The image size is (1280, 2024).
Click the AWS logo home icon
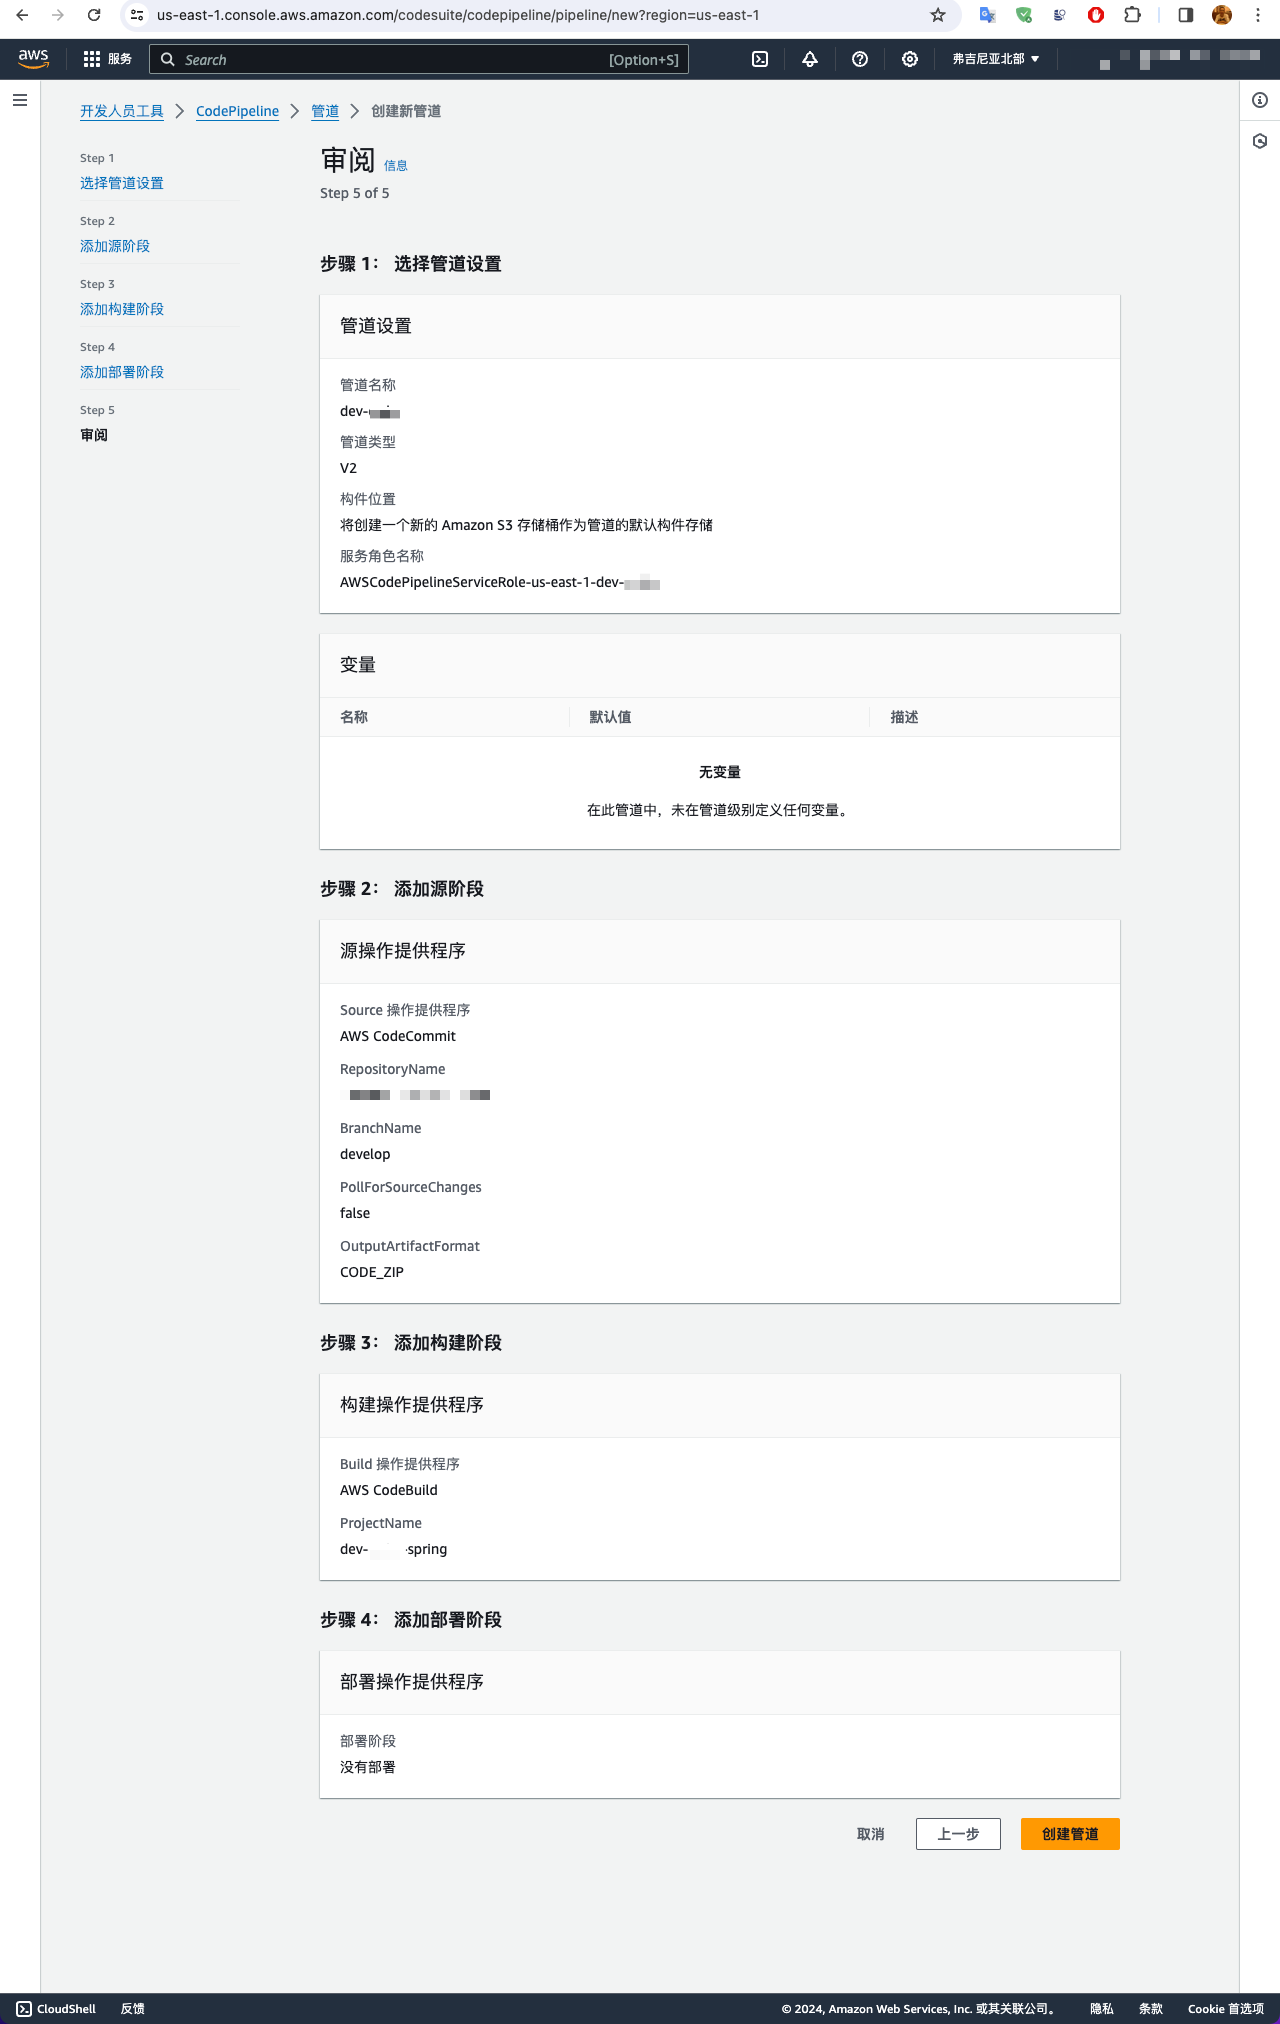[x=33, y=59]
